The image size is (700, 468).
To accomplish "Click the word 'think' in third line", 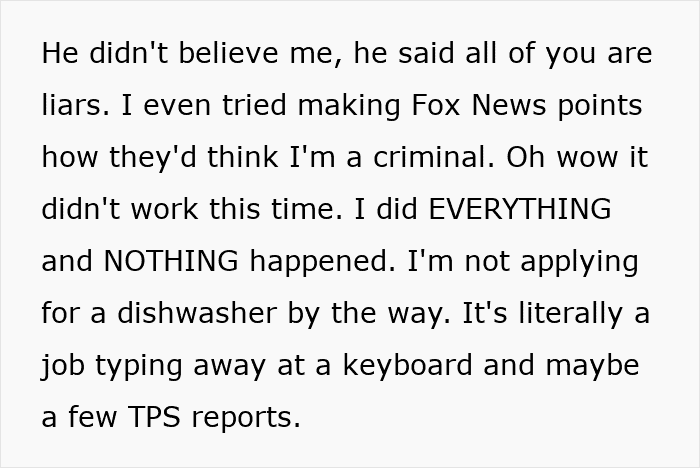I will (242, 157).
